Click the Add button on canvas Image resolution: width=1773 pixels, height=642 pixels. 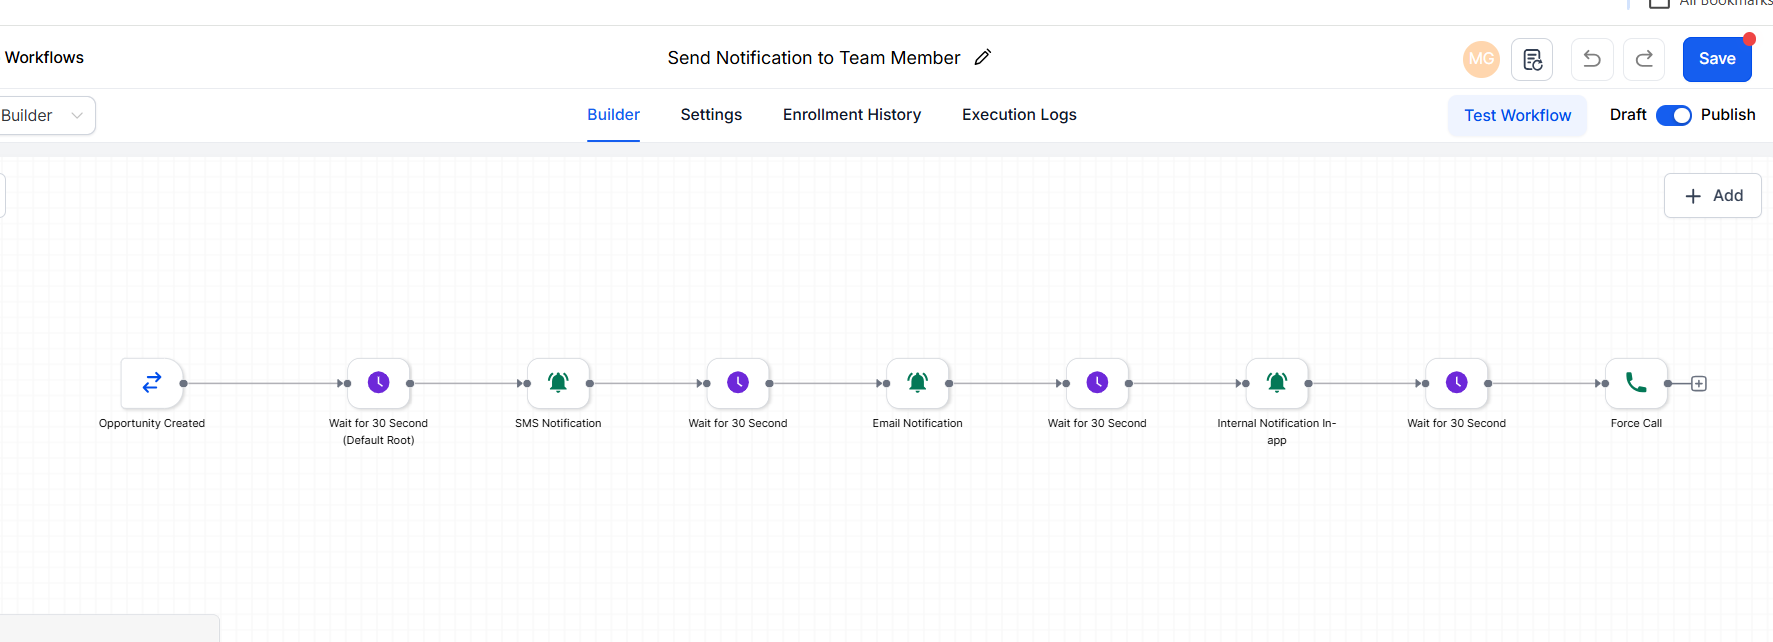coord(1713,196)
